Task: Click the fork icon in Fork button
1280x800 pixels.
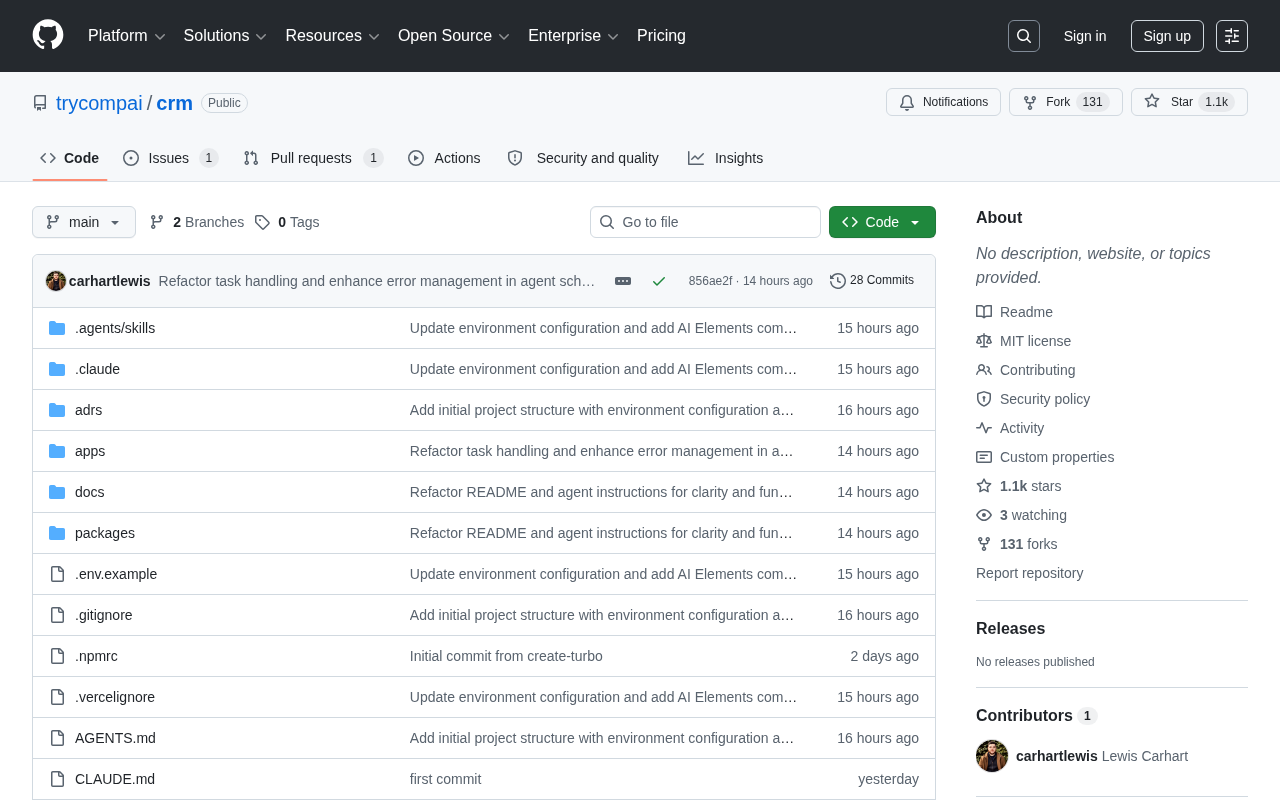Action: coord(1030,102)
